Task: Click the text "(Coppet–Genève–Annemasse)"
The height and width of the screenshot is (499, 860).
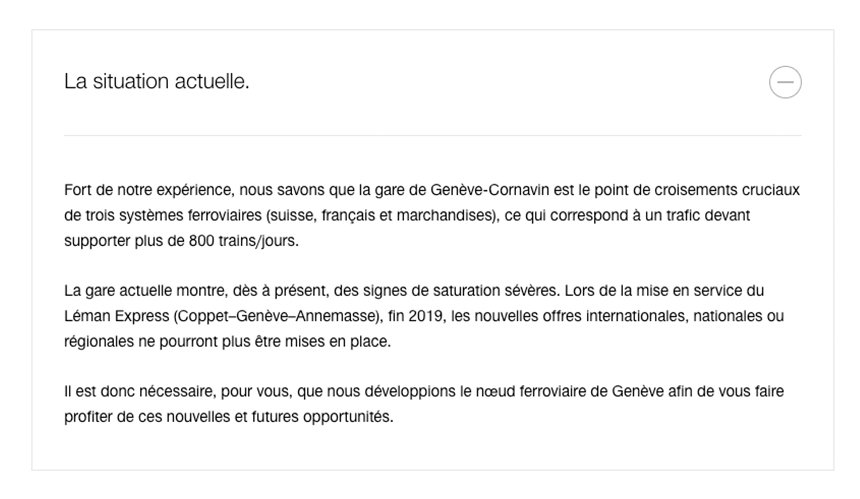Action: (278, 316)
